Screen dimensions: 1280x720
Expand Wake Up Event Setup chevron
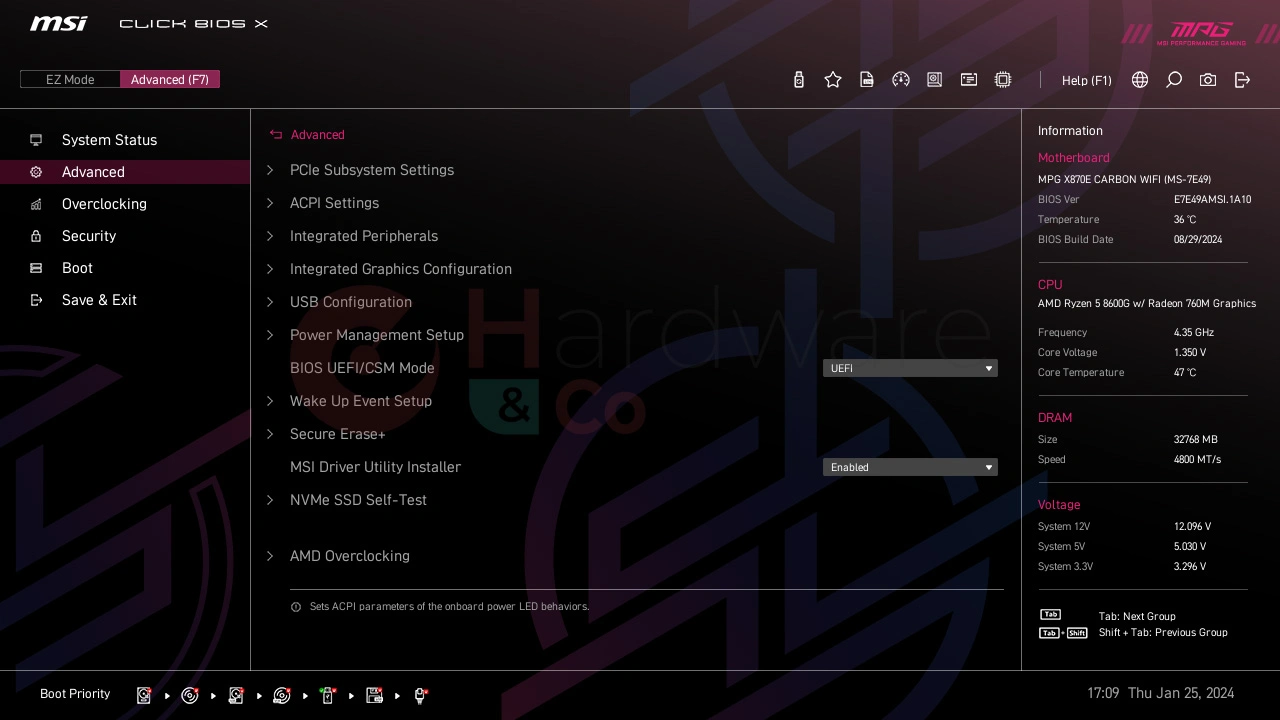270,401
